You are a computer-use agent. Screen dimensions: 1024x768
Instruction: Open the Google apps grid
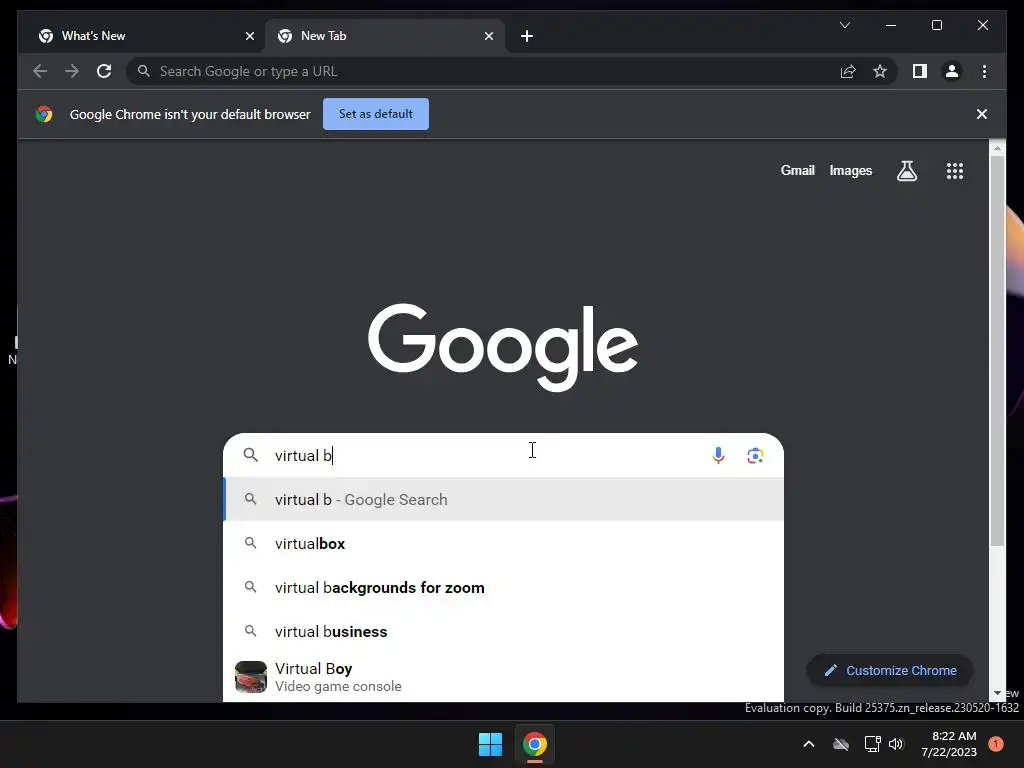pos(955,171)
